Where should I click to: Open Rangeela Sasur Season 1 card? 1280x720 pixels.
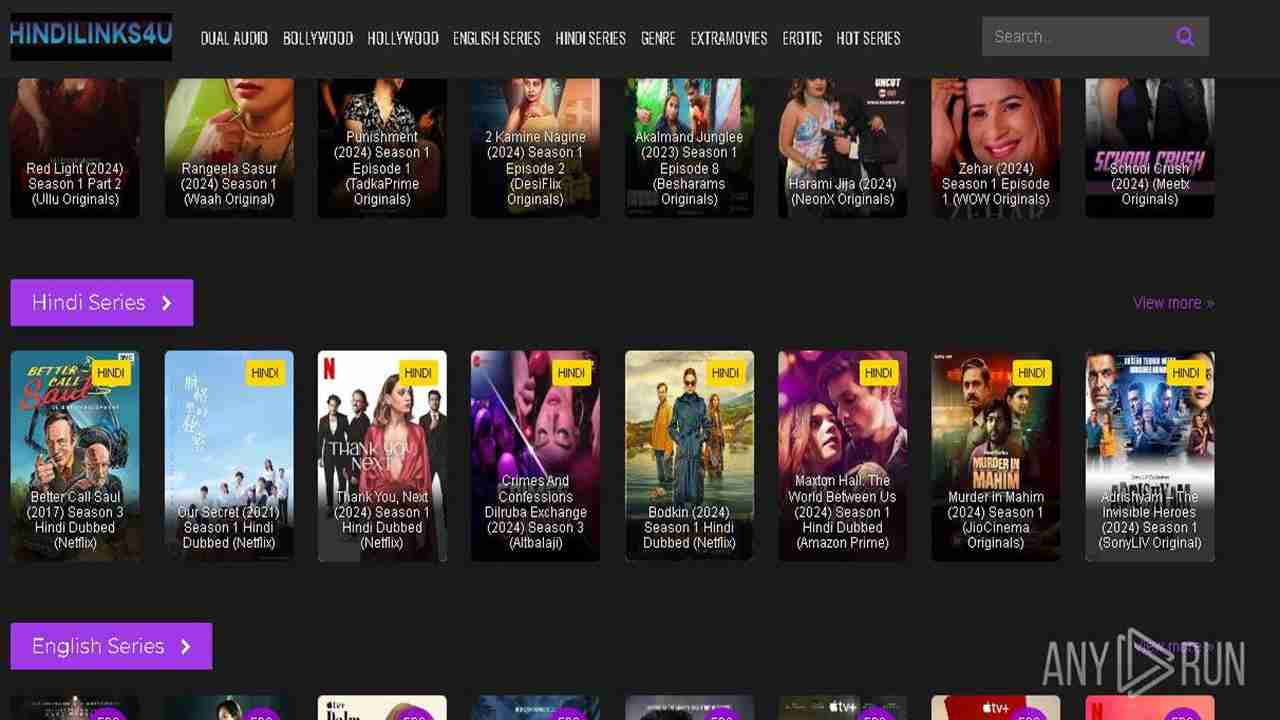pyautogui.click(x=229, y=148)
